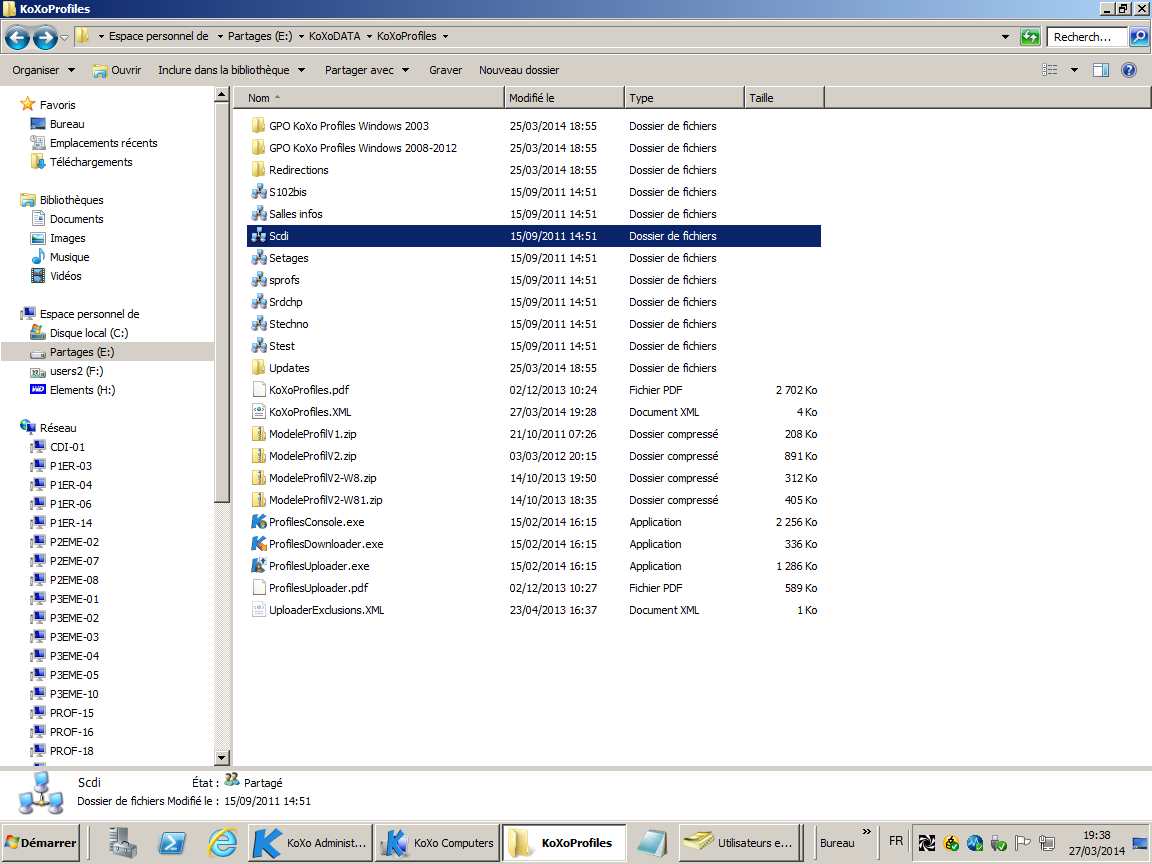Open the view options dropdown arrow

(1074, 70)
